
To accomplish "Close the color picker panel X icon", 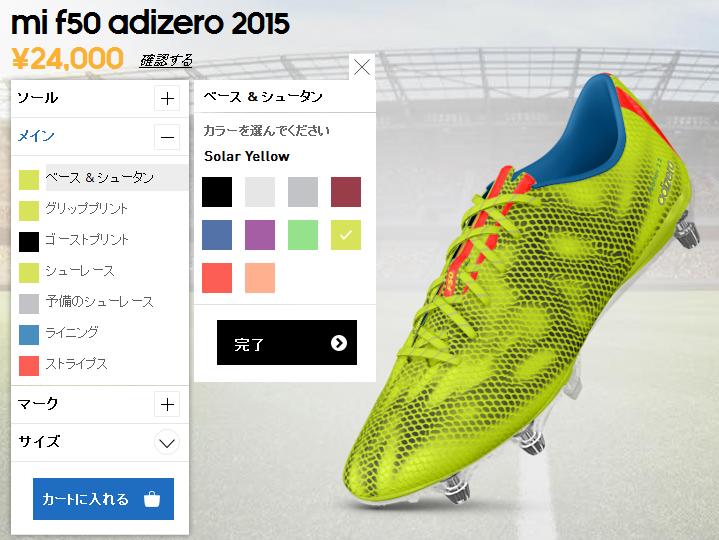I will 362,67.
